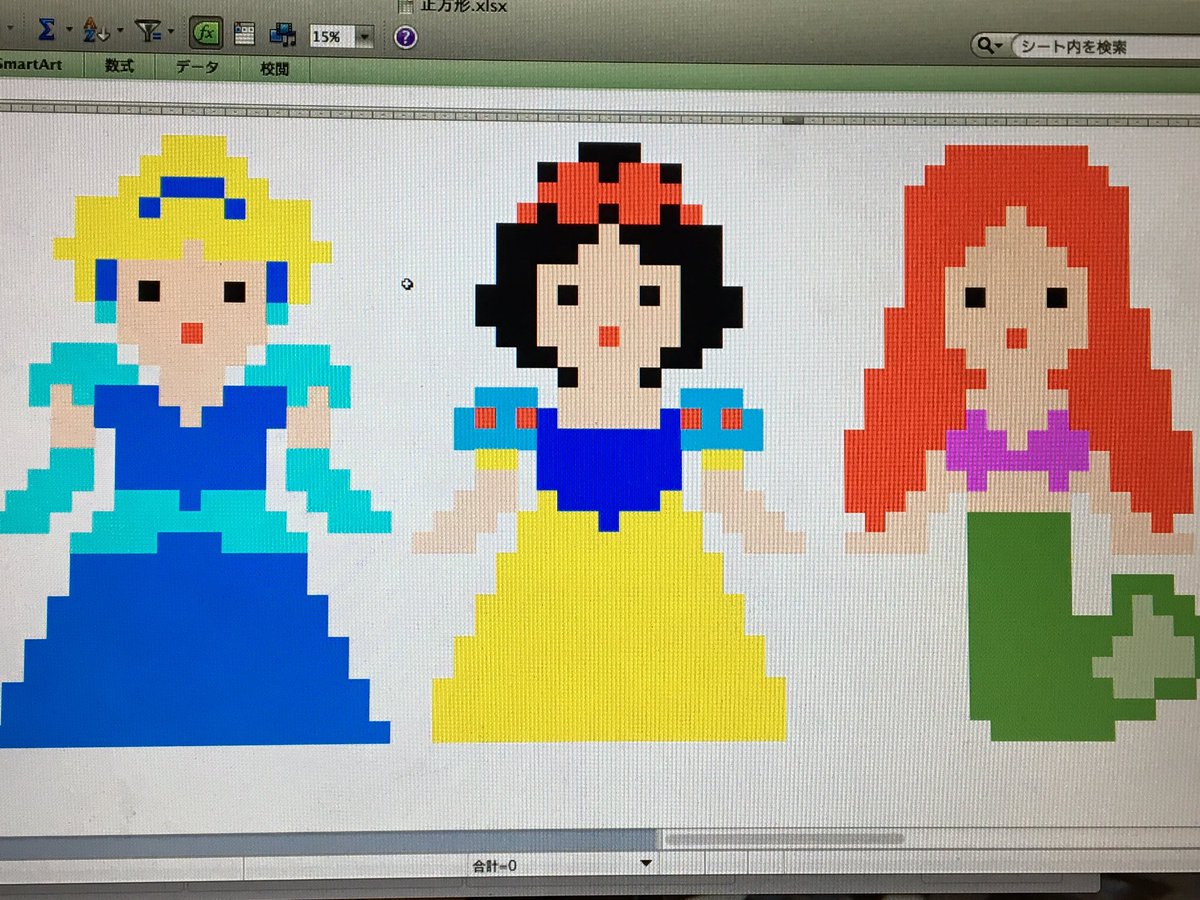The image size is (1200, 900).
Task: Open the media browser icon
Action: [282, 35]
